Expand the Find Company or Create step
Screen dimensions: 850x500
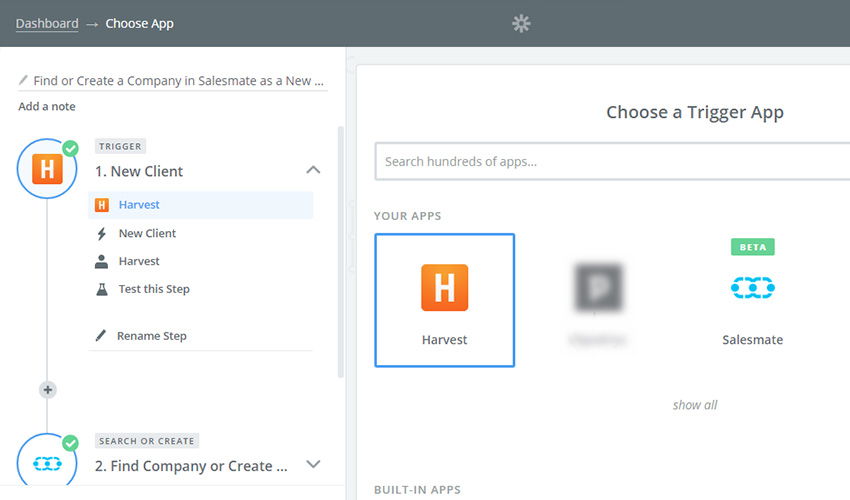(313, 464)
